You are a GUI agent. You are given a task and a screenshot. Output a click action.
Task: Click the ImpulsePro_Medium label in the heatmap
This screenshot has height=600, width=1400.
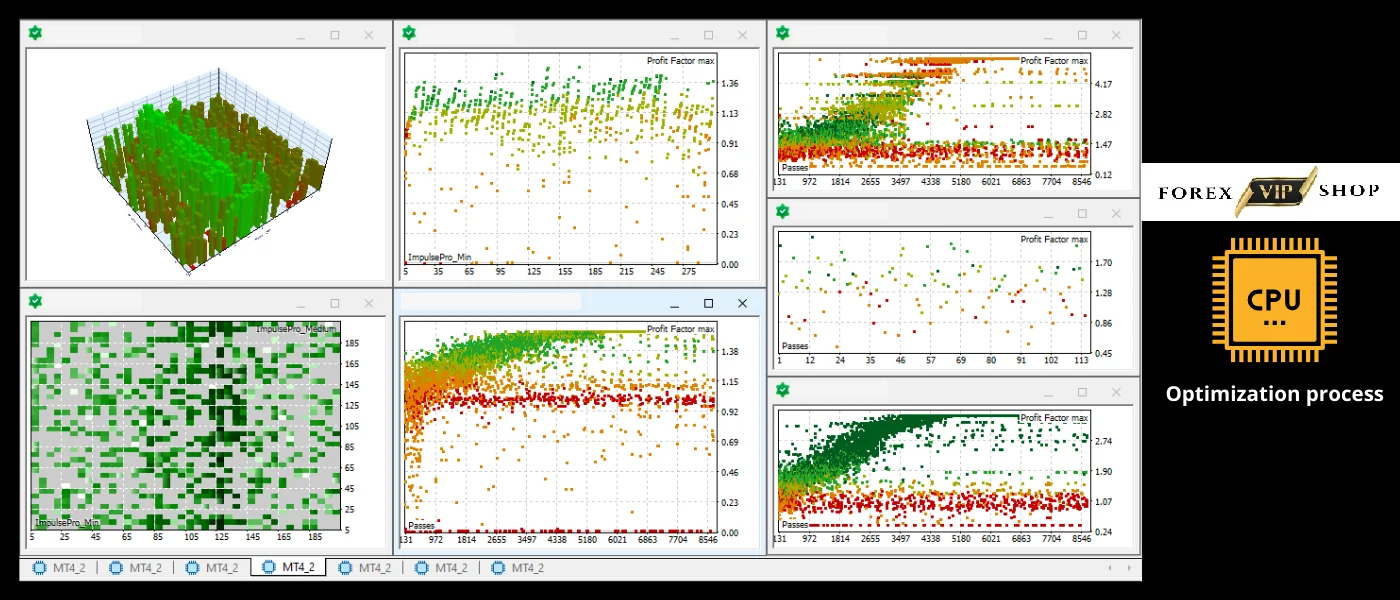tap(297, 329)
